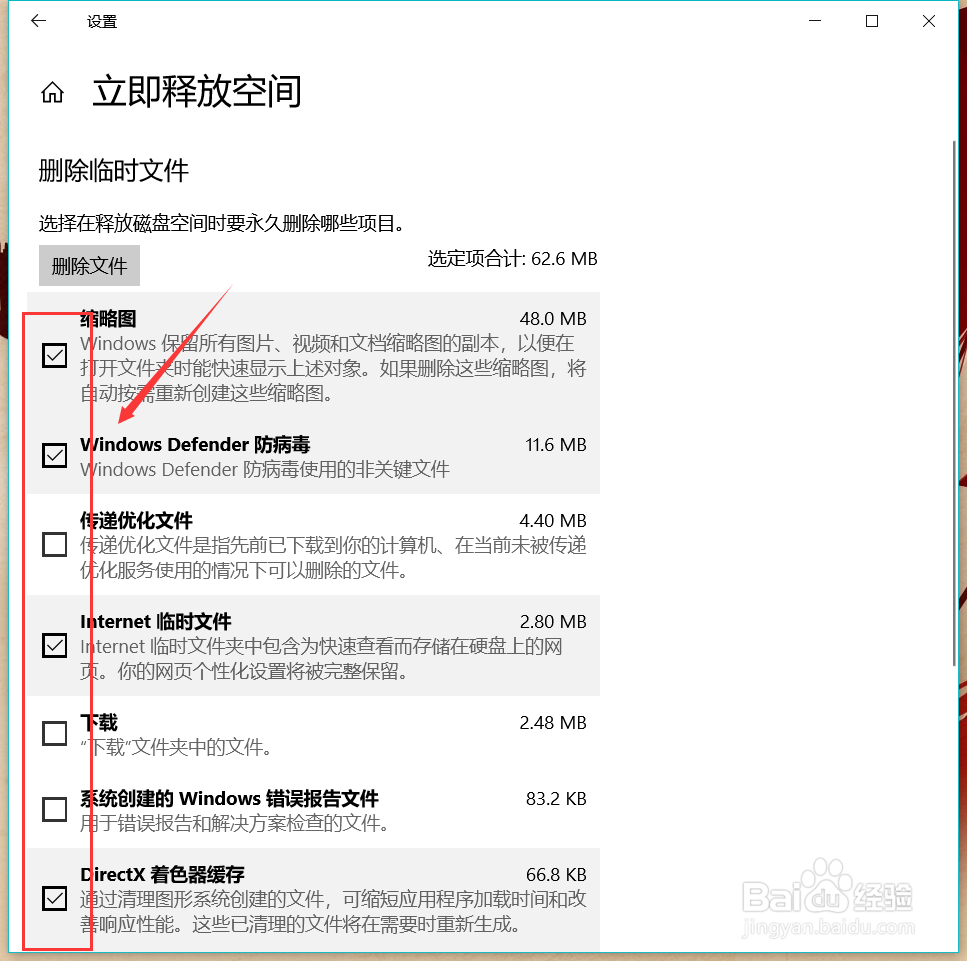Open Settings home via the house icon

click(x=52, y=91)
